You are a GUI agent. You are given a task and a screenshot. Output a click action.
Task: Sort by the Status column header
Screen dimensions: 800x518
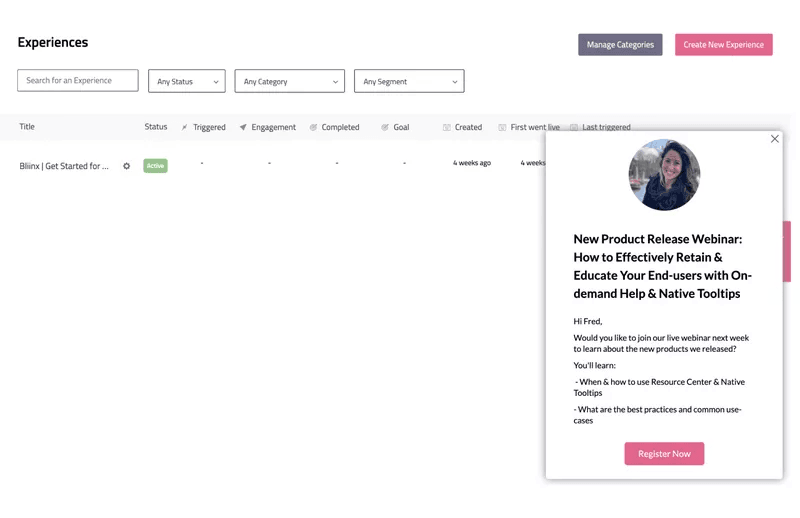[x=156, y=127]
